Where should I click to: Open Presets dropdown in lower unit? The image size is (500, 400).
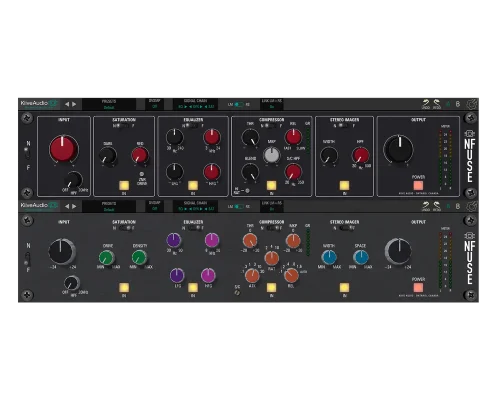(x=109, y=207)
